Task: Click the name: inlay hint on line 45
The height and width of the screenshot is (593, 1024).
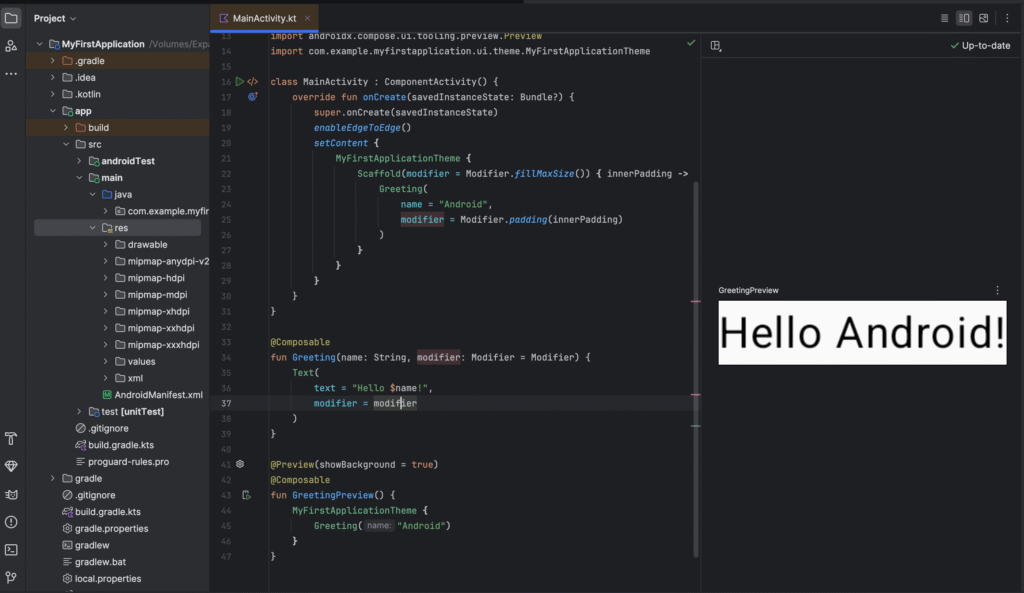Action: (x=379, y=526)
